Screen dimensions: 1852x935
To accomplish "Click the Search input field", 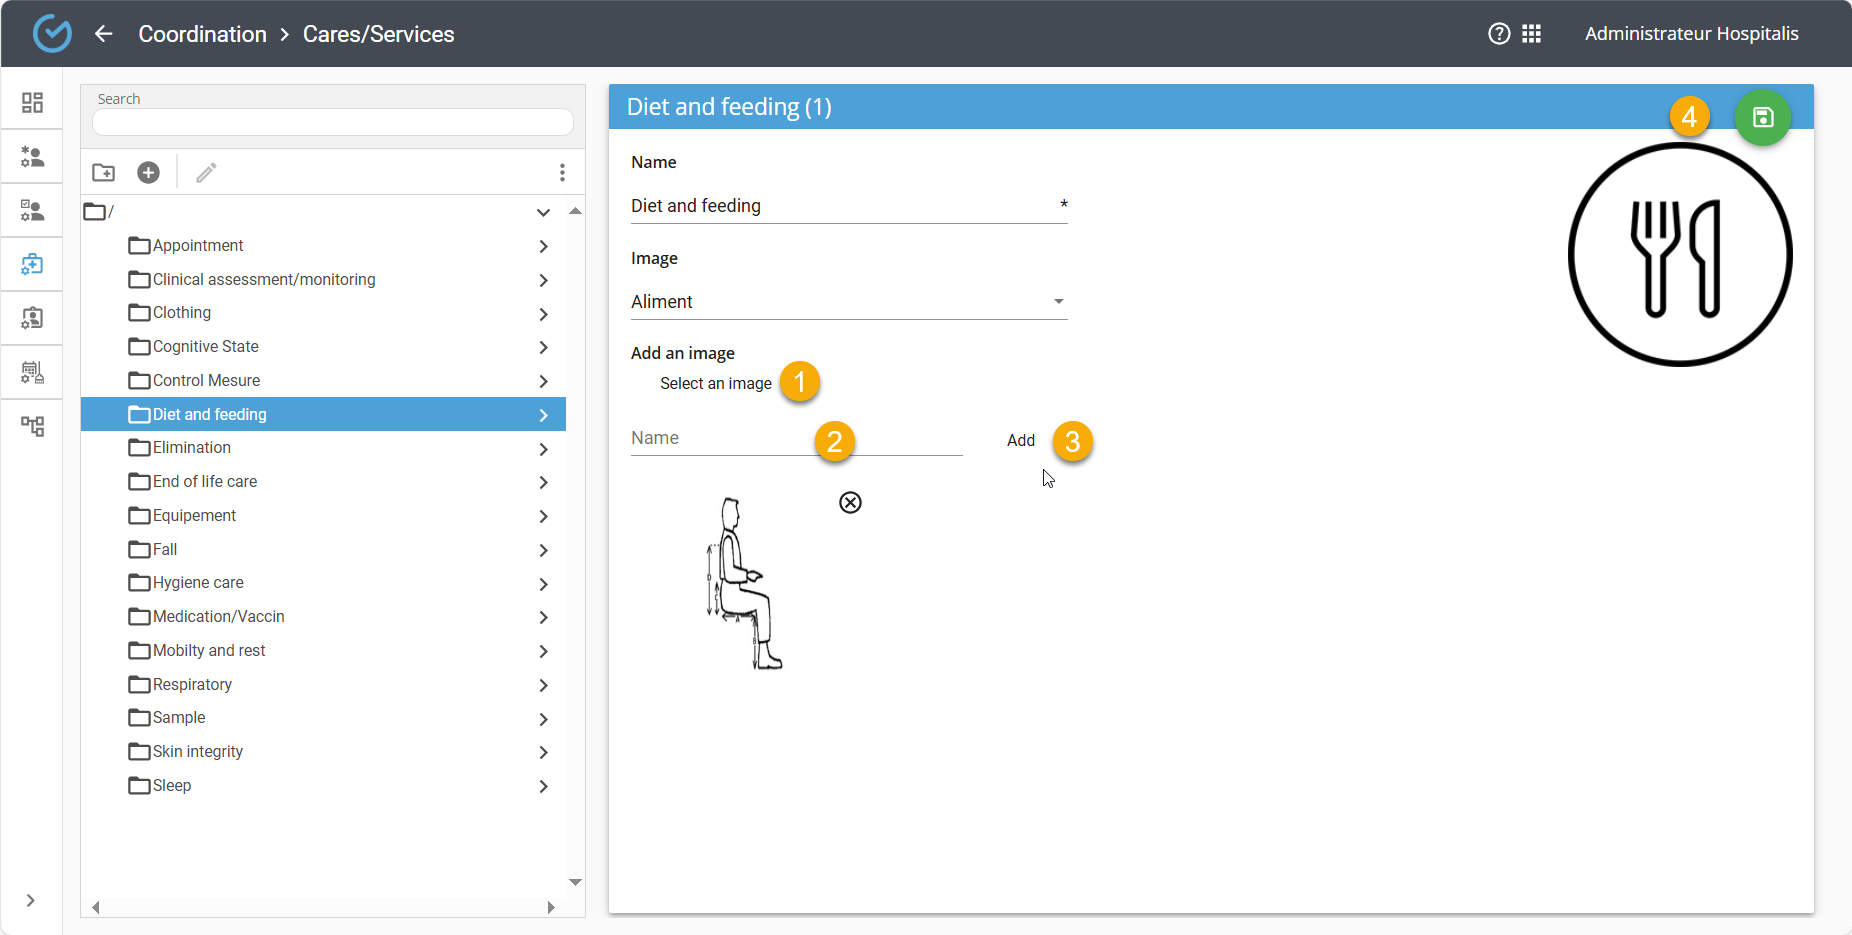I will (x=332, y=122).
